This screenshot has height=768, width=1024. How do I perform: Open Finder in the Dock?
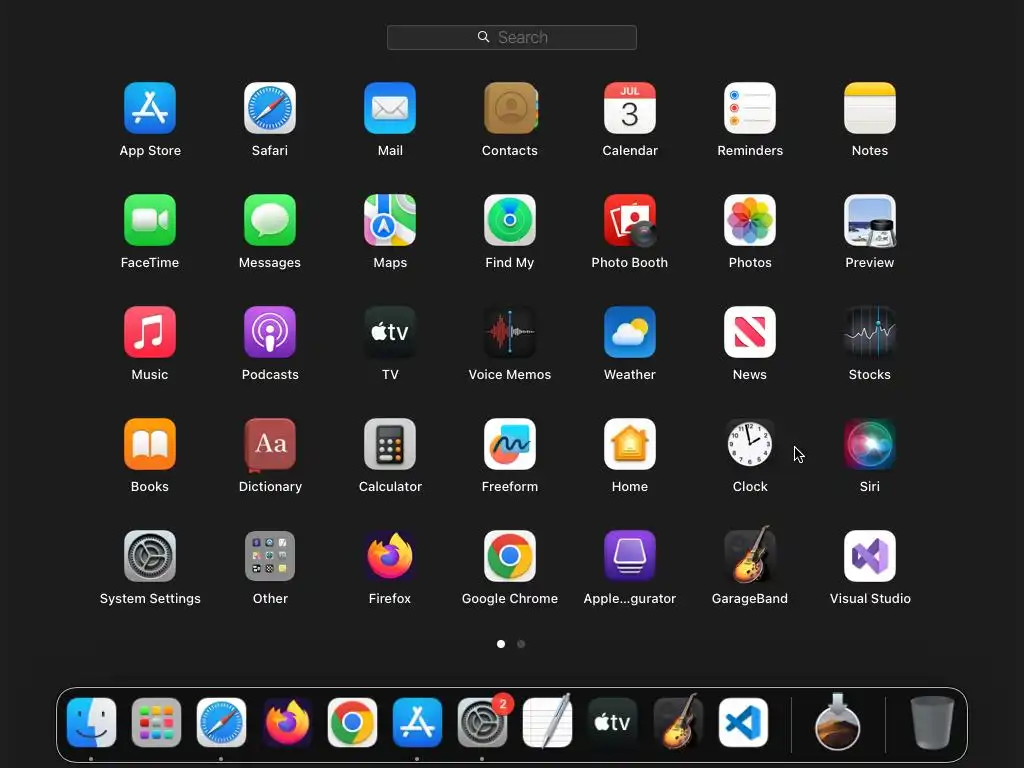point(91,722)
